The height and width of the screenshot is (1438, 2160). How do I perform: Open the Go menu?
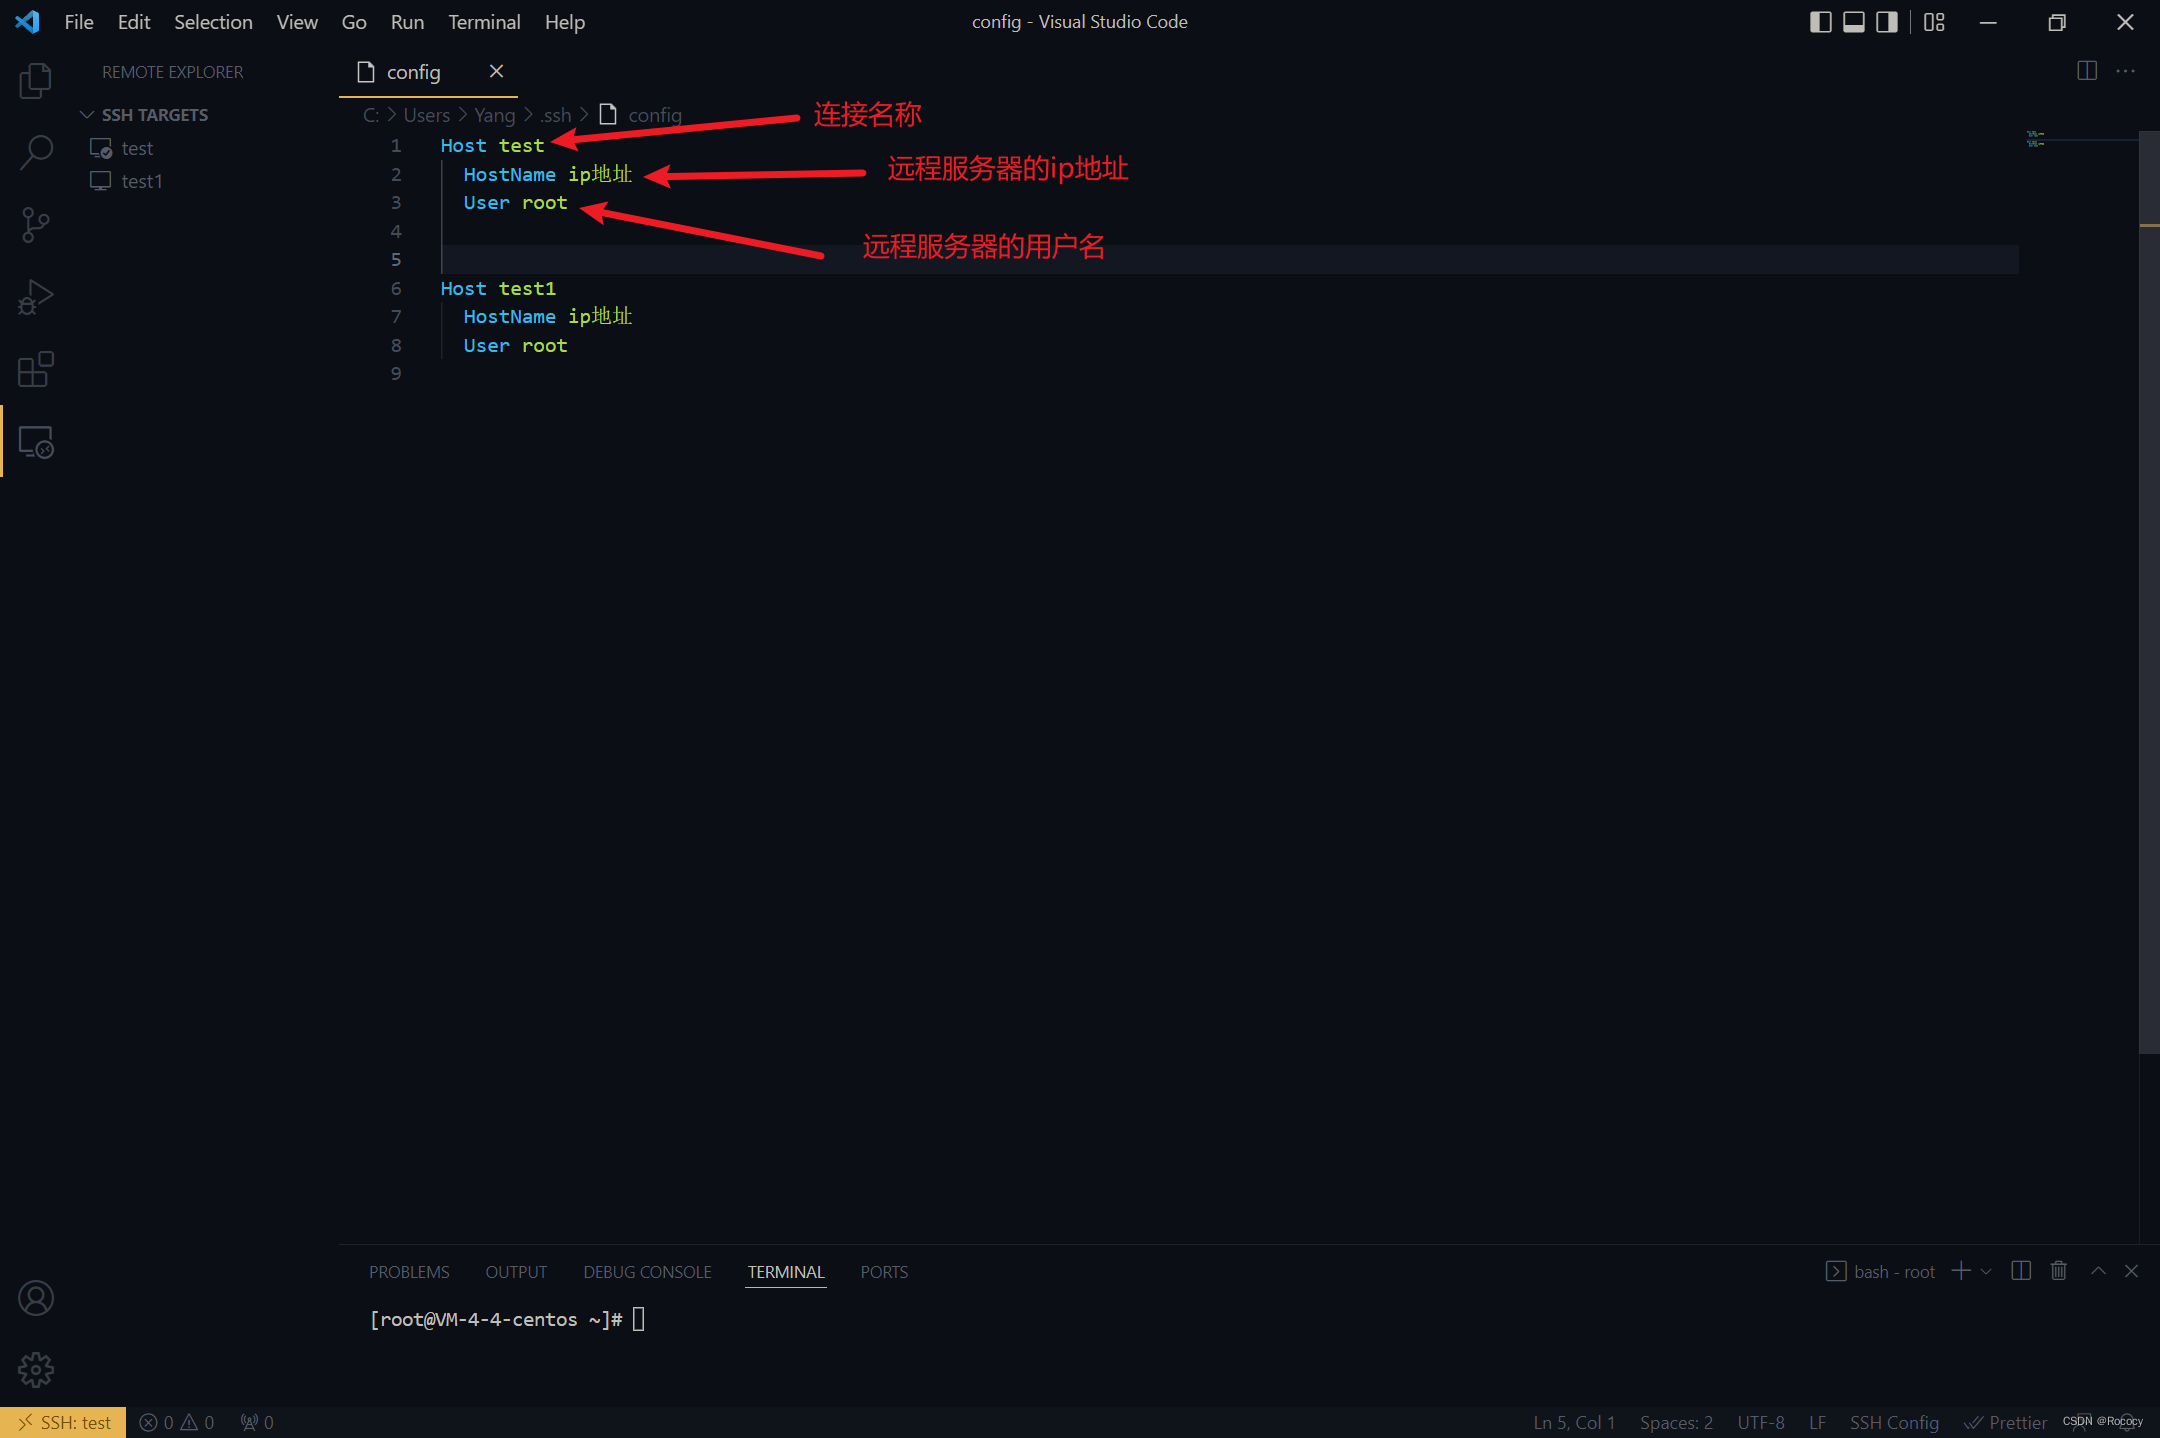click(x=354, y=22)
